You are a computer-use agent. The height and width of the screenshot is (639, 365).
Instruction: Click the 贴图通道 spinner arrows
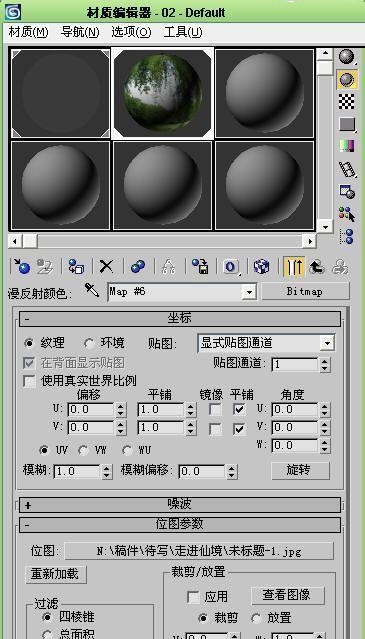(324, 365)
